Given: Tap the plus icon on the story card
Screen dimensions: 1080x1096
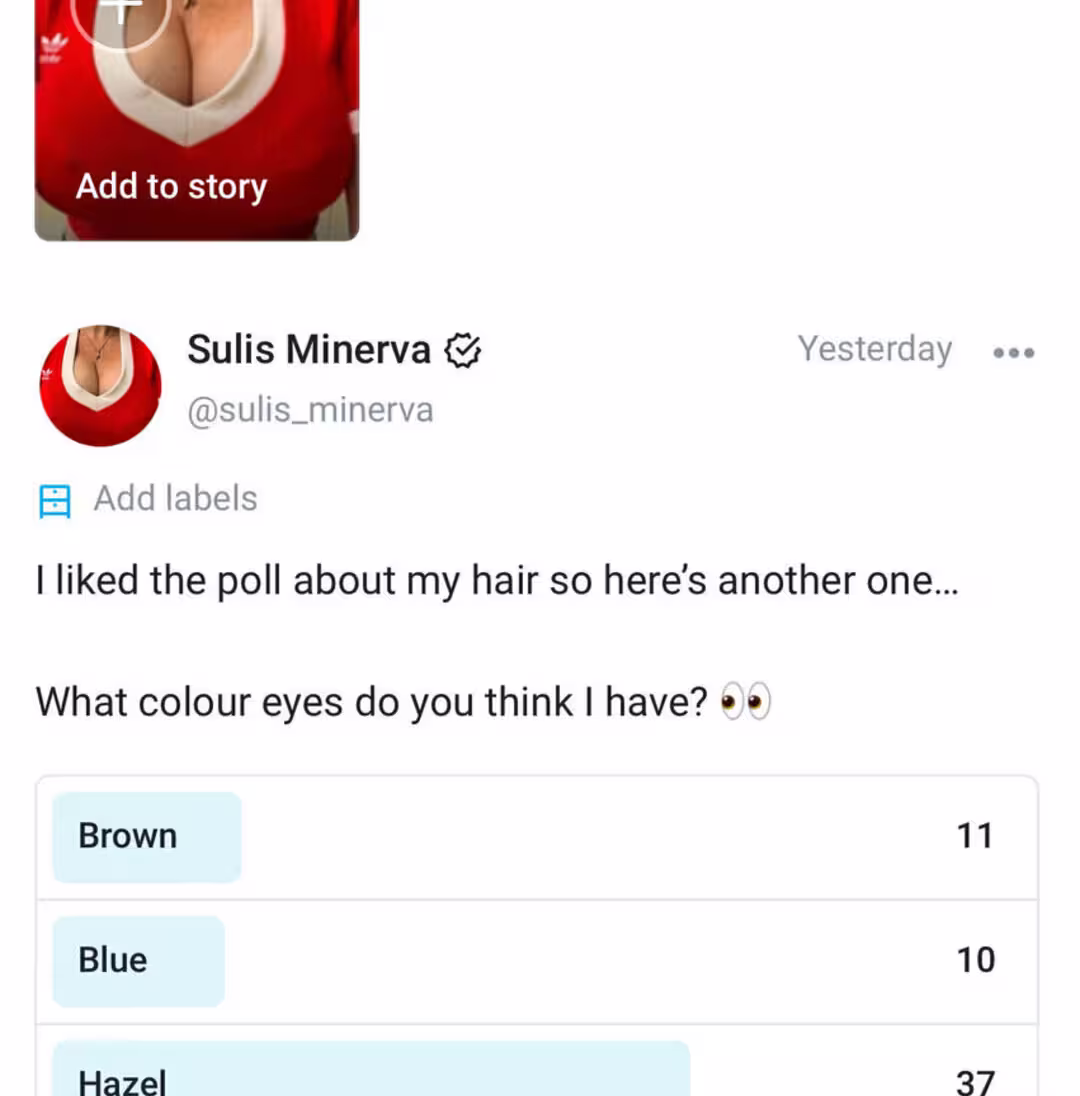Looking at the screenshot, I should click(x=121, y=14).
